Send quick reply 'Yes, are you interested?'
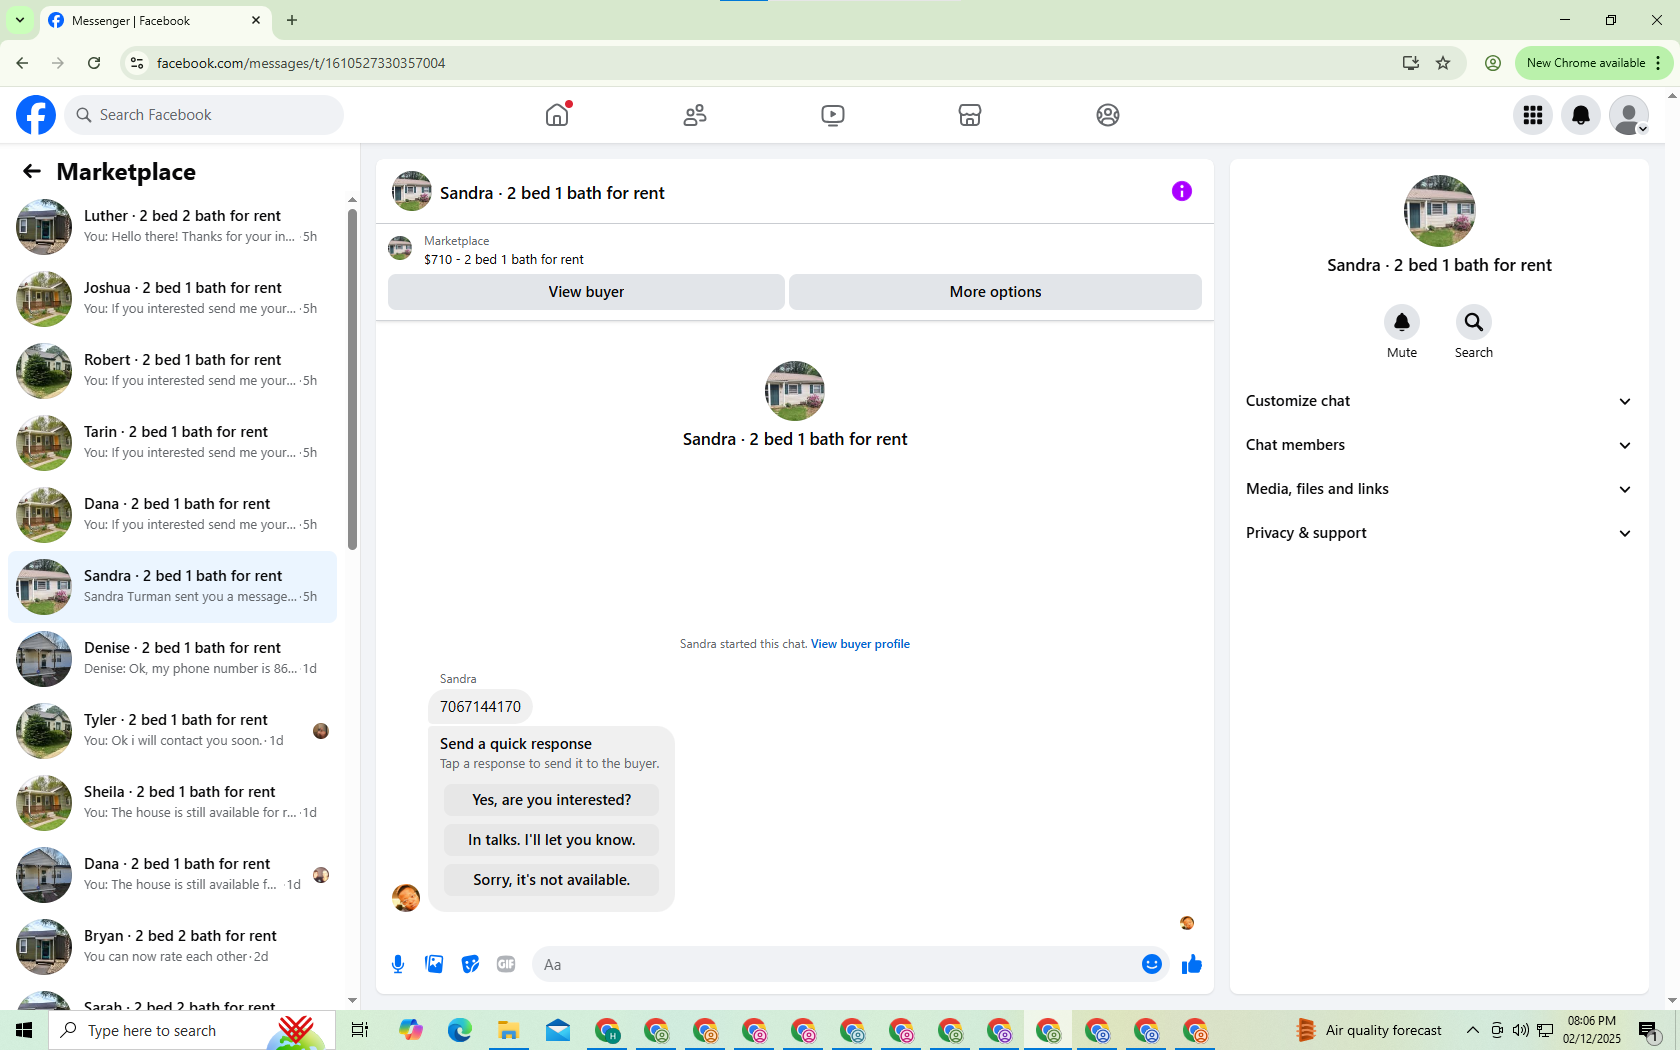This screenshot has width=1680, height=1050. pyautogui.click(x=552, y=800)
